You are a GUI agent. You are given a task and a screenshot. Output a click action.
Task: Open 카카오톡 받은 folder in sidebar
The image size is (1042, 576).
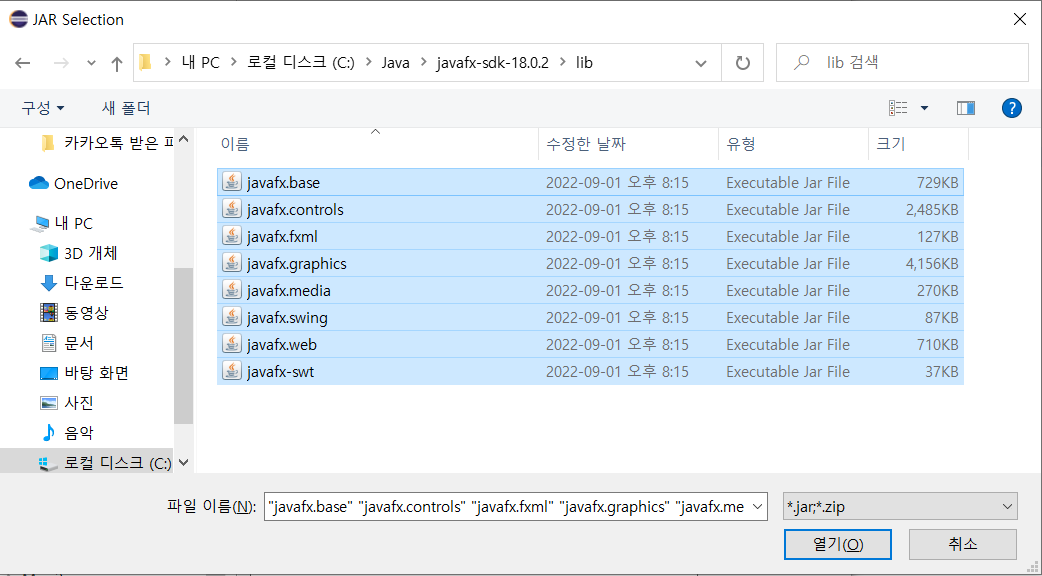(106, 142)
